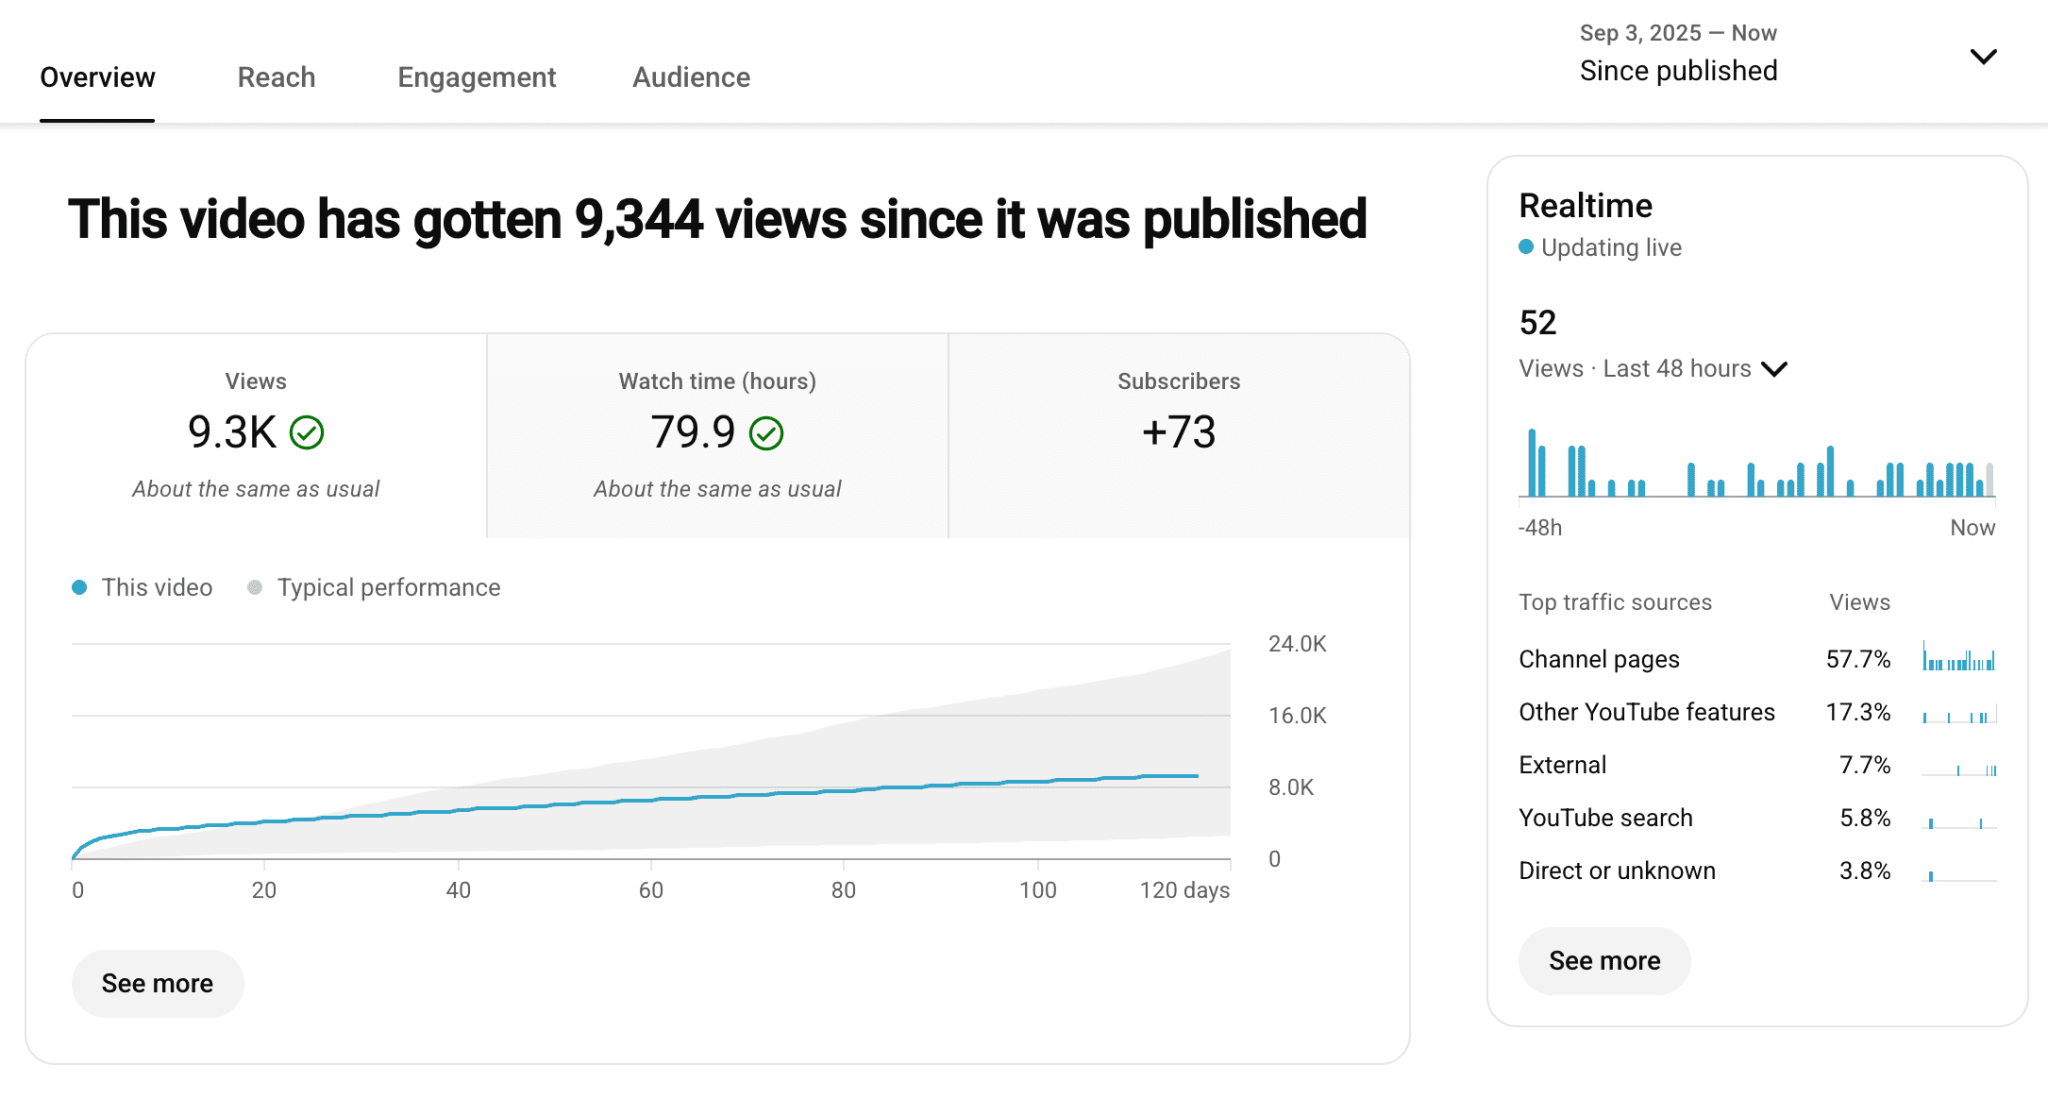2048x1099 pixels.
Task: Expand the Last 48 hours views dropdown
Action: click(x=1775, y=369)
